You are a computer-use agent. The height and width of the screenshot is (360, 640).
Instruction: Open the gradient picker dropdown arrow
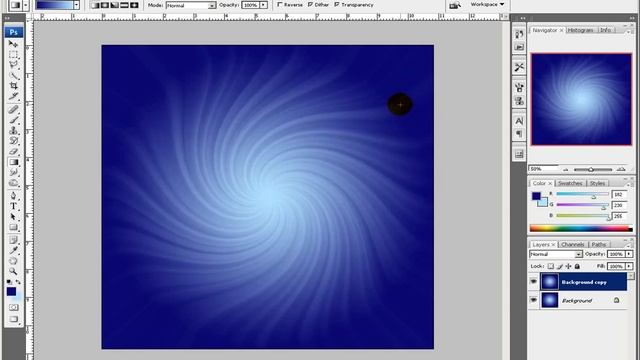[76, 5]
